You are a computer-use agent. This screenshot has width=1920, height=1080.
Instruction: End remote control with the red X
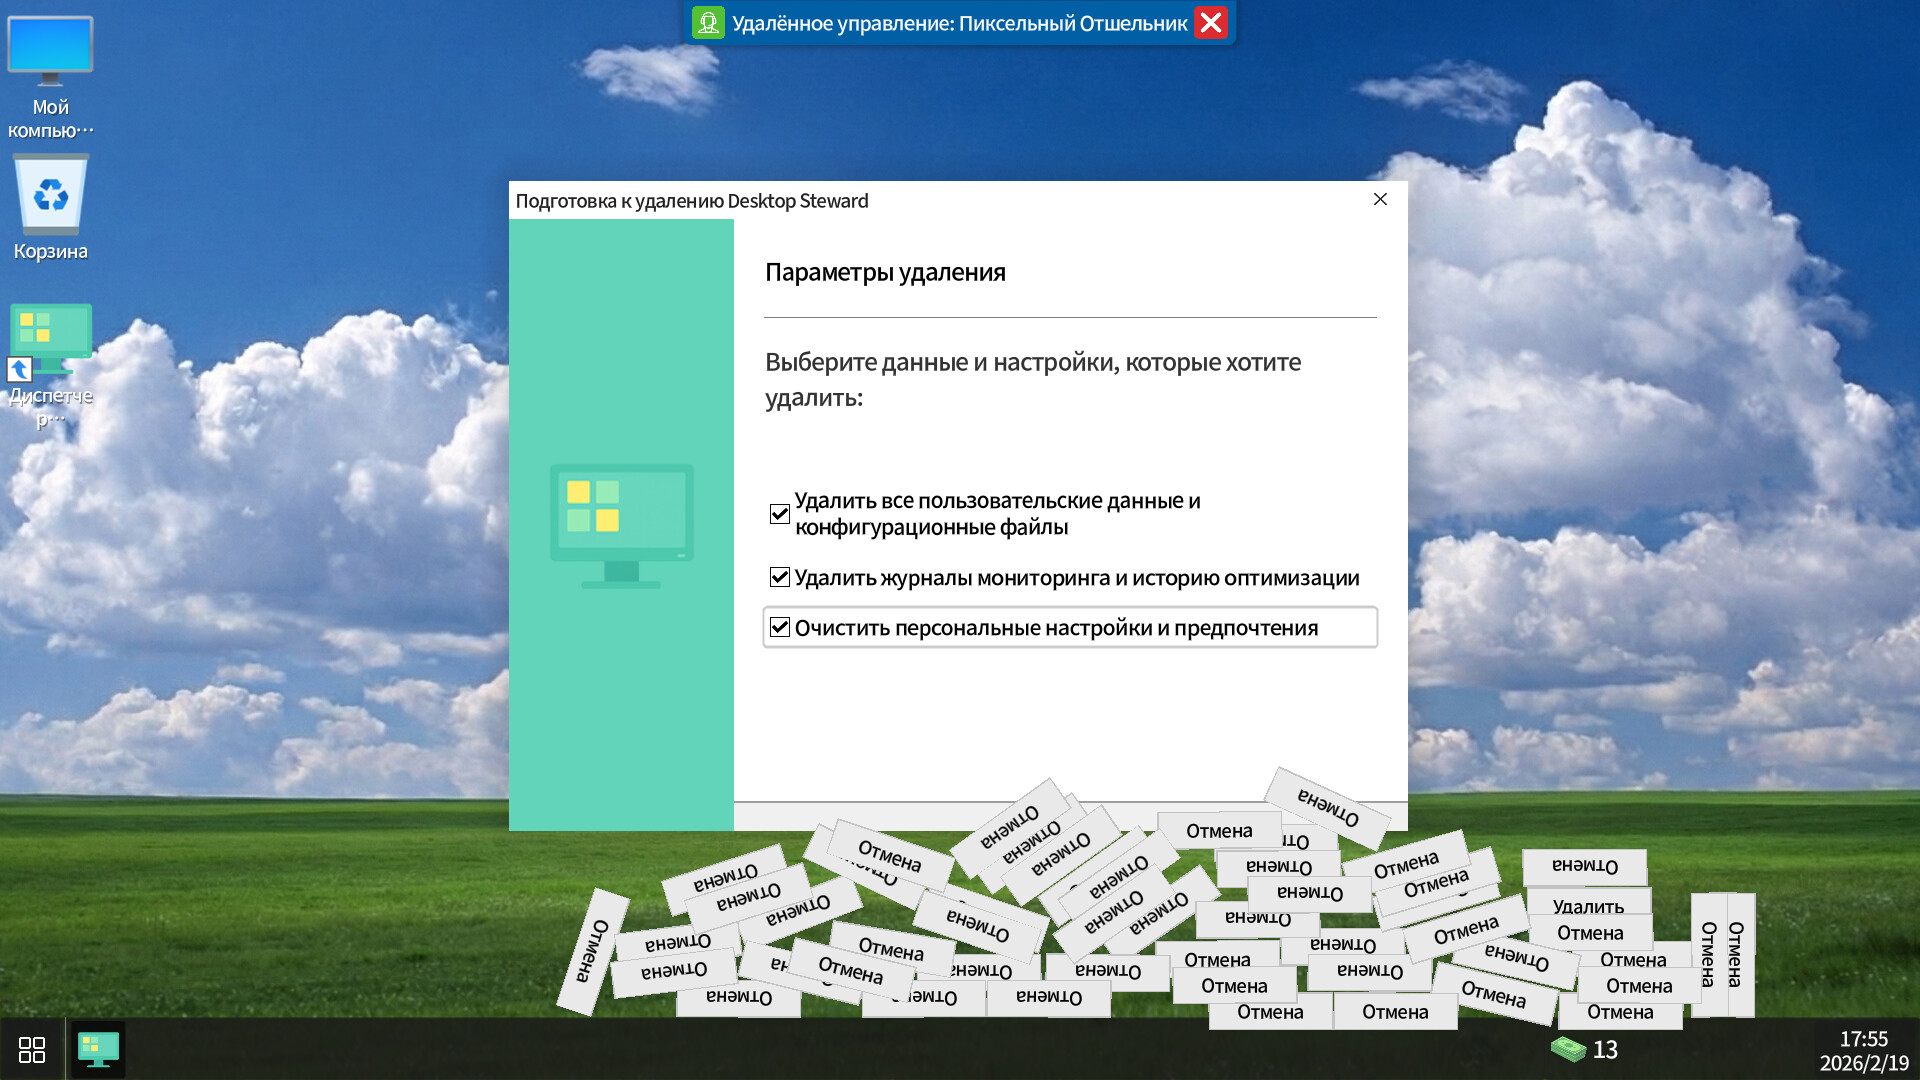click(1210, 23)
